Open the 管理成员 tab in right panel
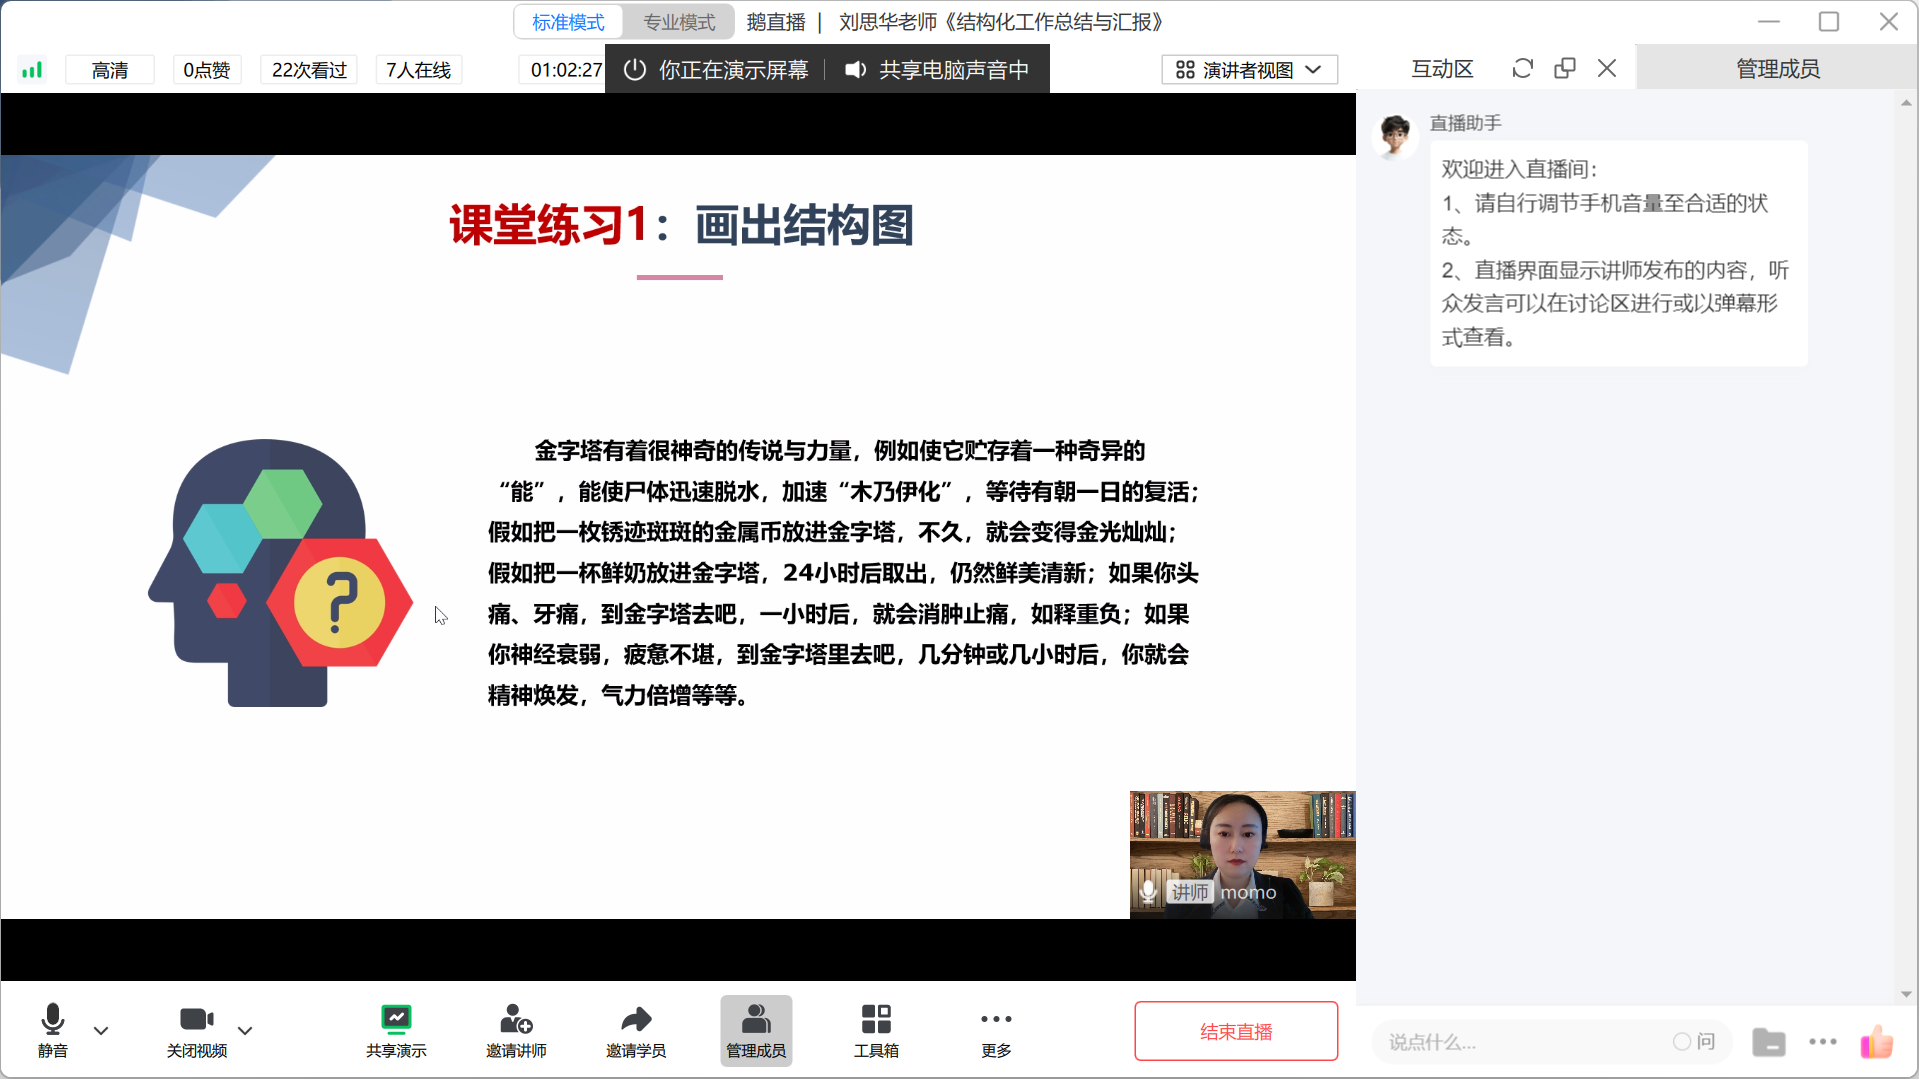This screenshot has width=1919, height=1079. pos(1777,68)
